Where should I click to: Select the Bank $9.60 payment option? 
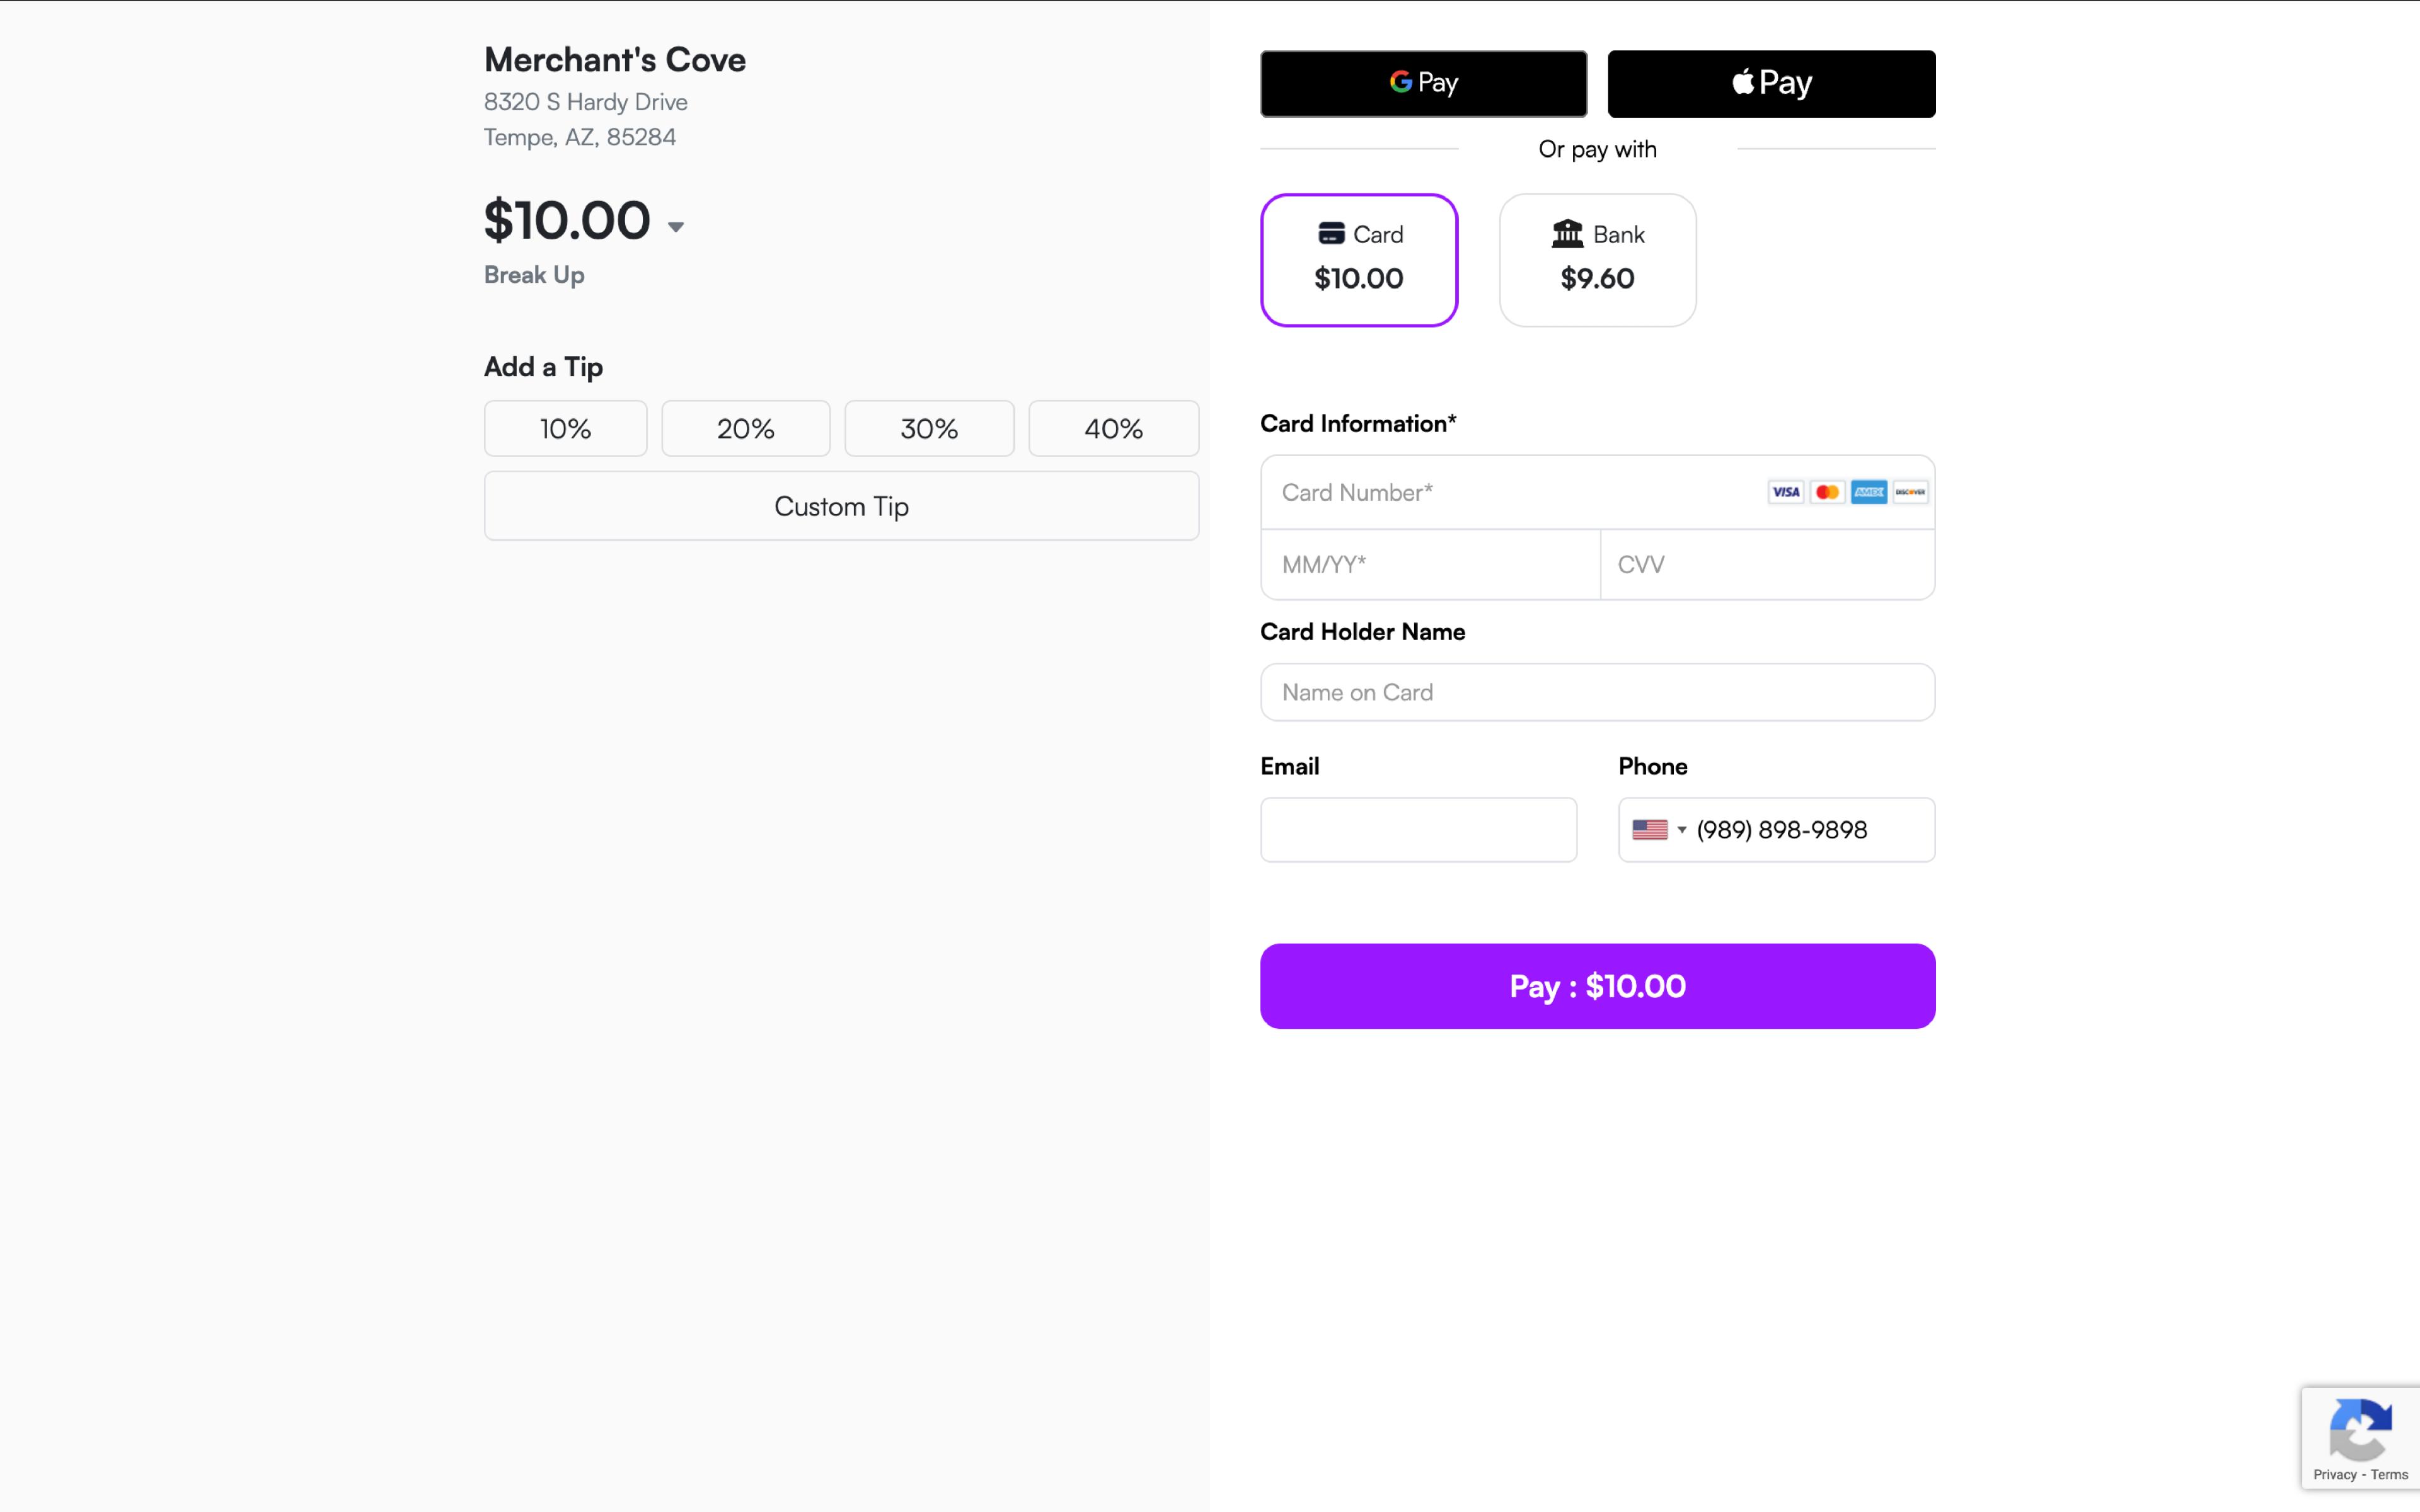tap(1596, 259)
